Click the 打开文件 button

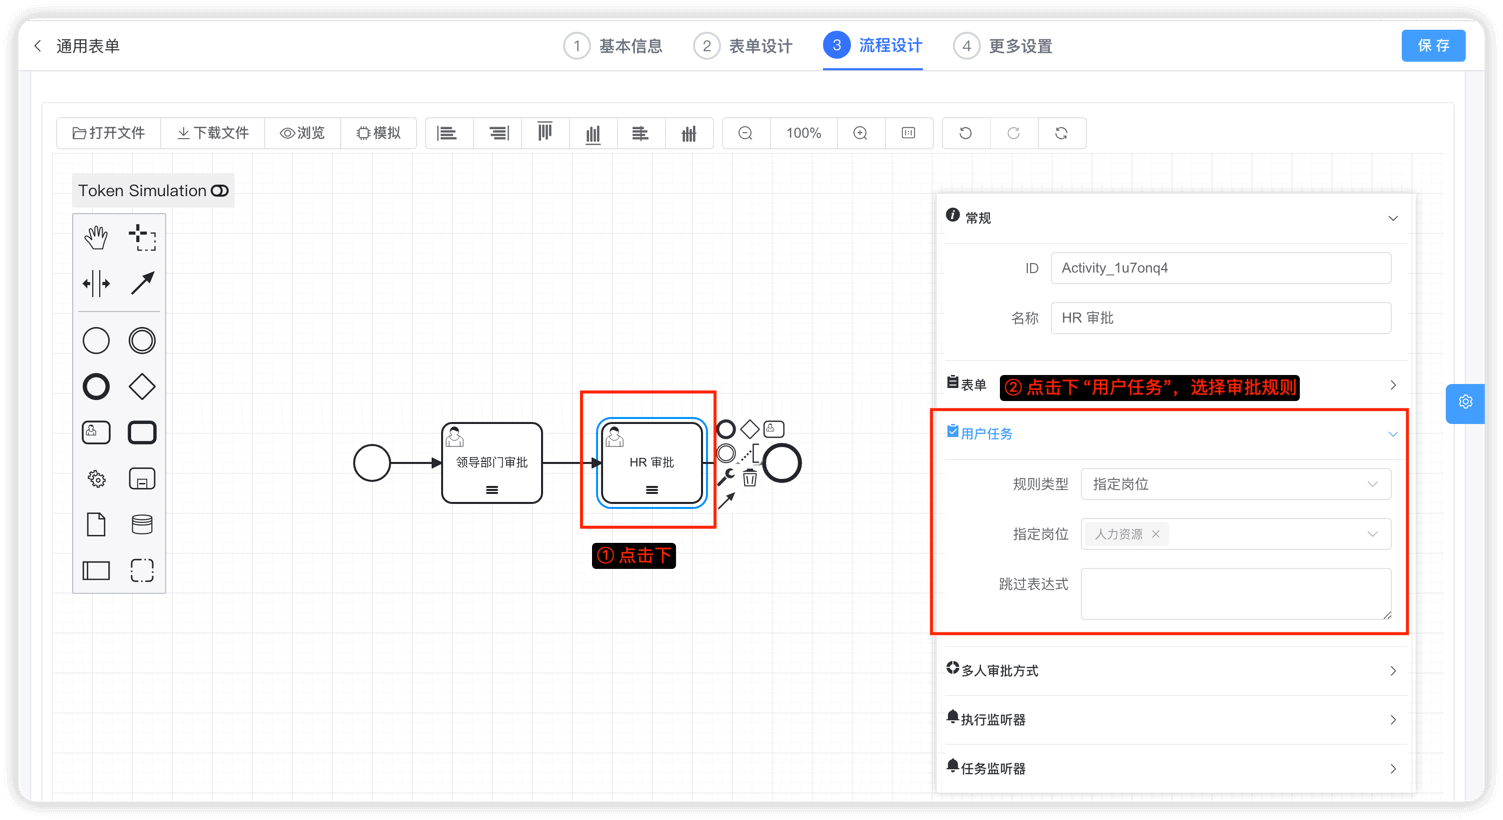[108, 133]
